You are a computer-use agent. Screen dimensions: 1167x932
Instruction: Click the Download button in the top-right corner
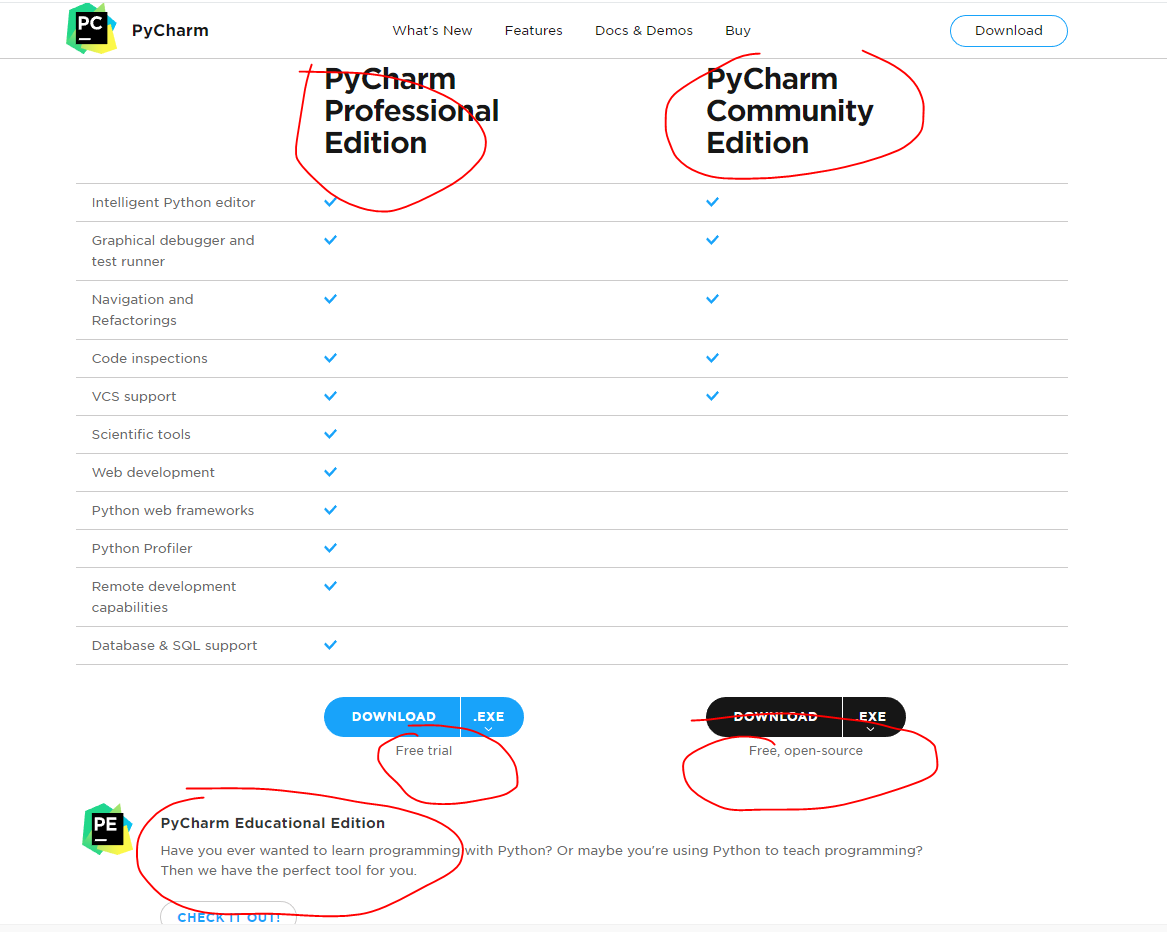(x=1008, y=30)
